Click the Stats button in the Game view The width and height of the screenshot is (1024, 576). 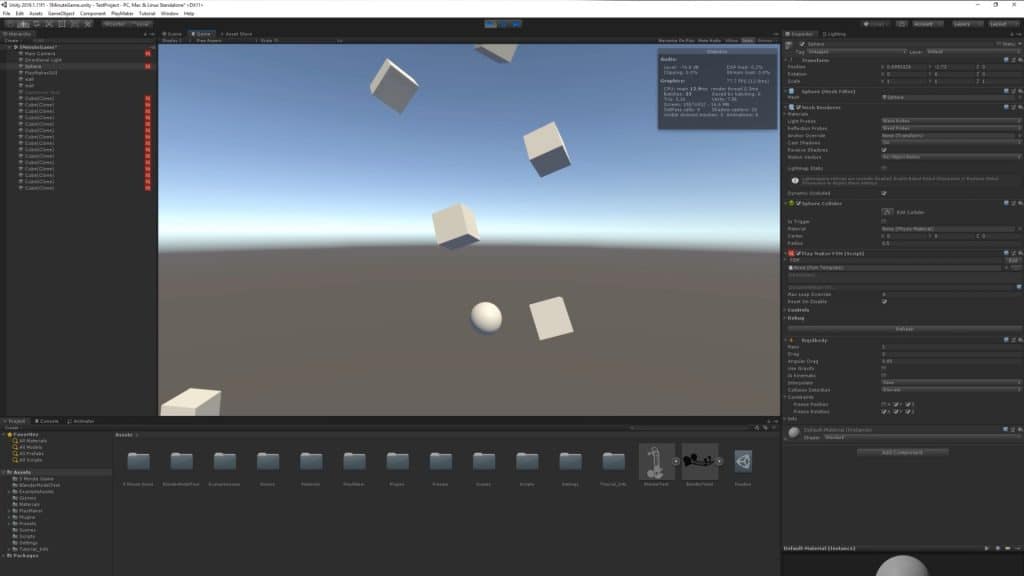click(747, 40)
